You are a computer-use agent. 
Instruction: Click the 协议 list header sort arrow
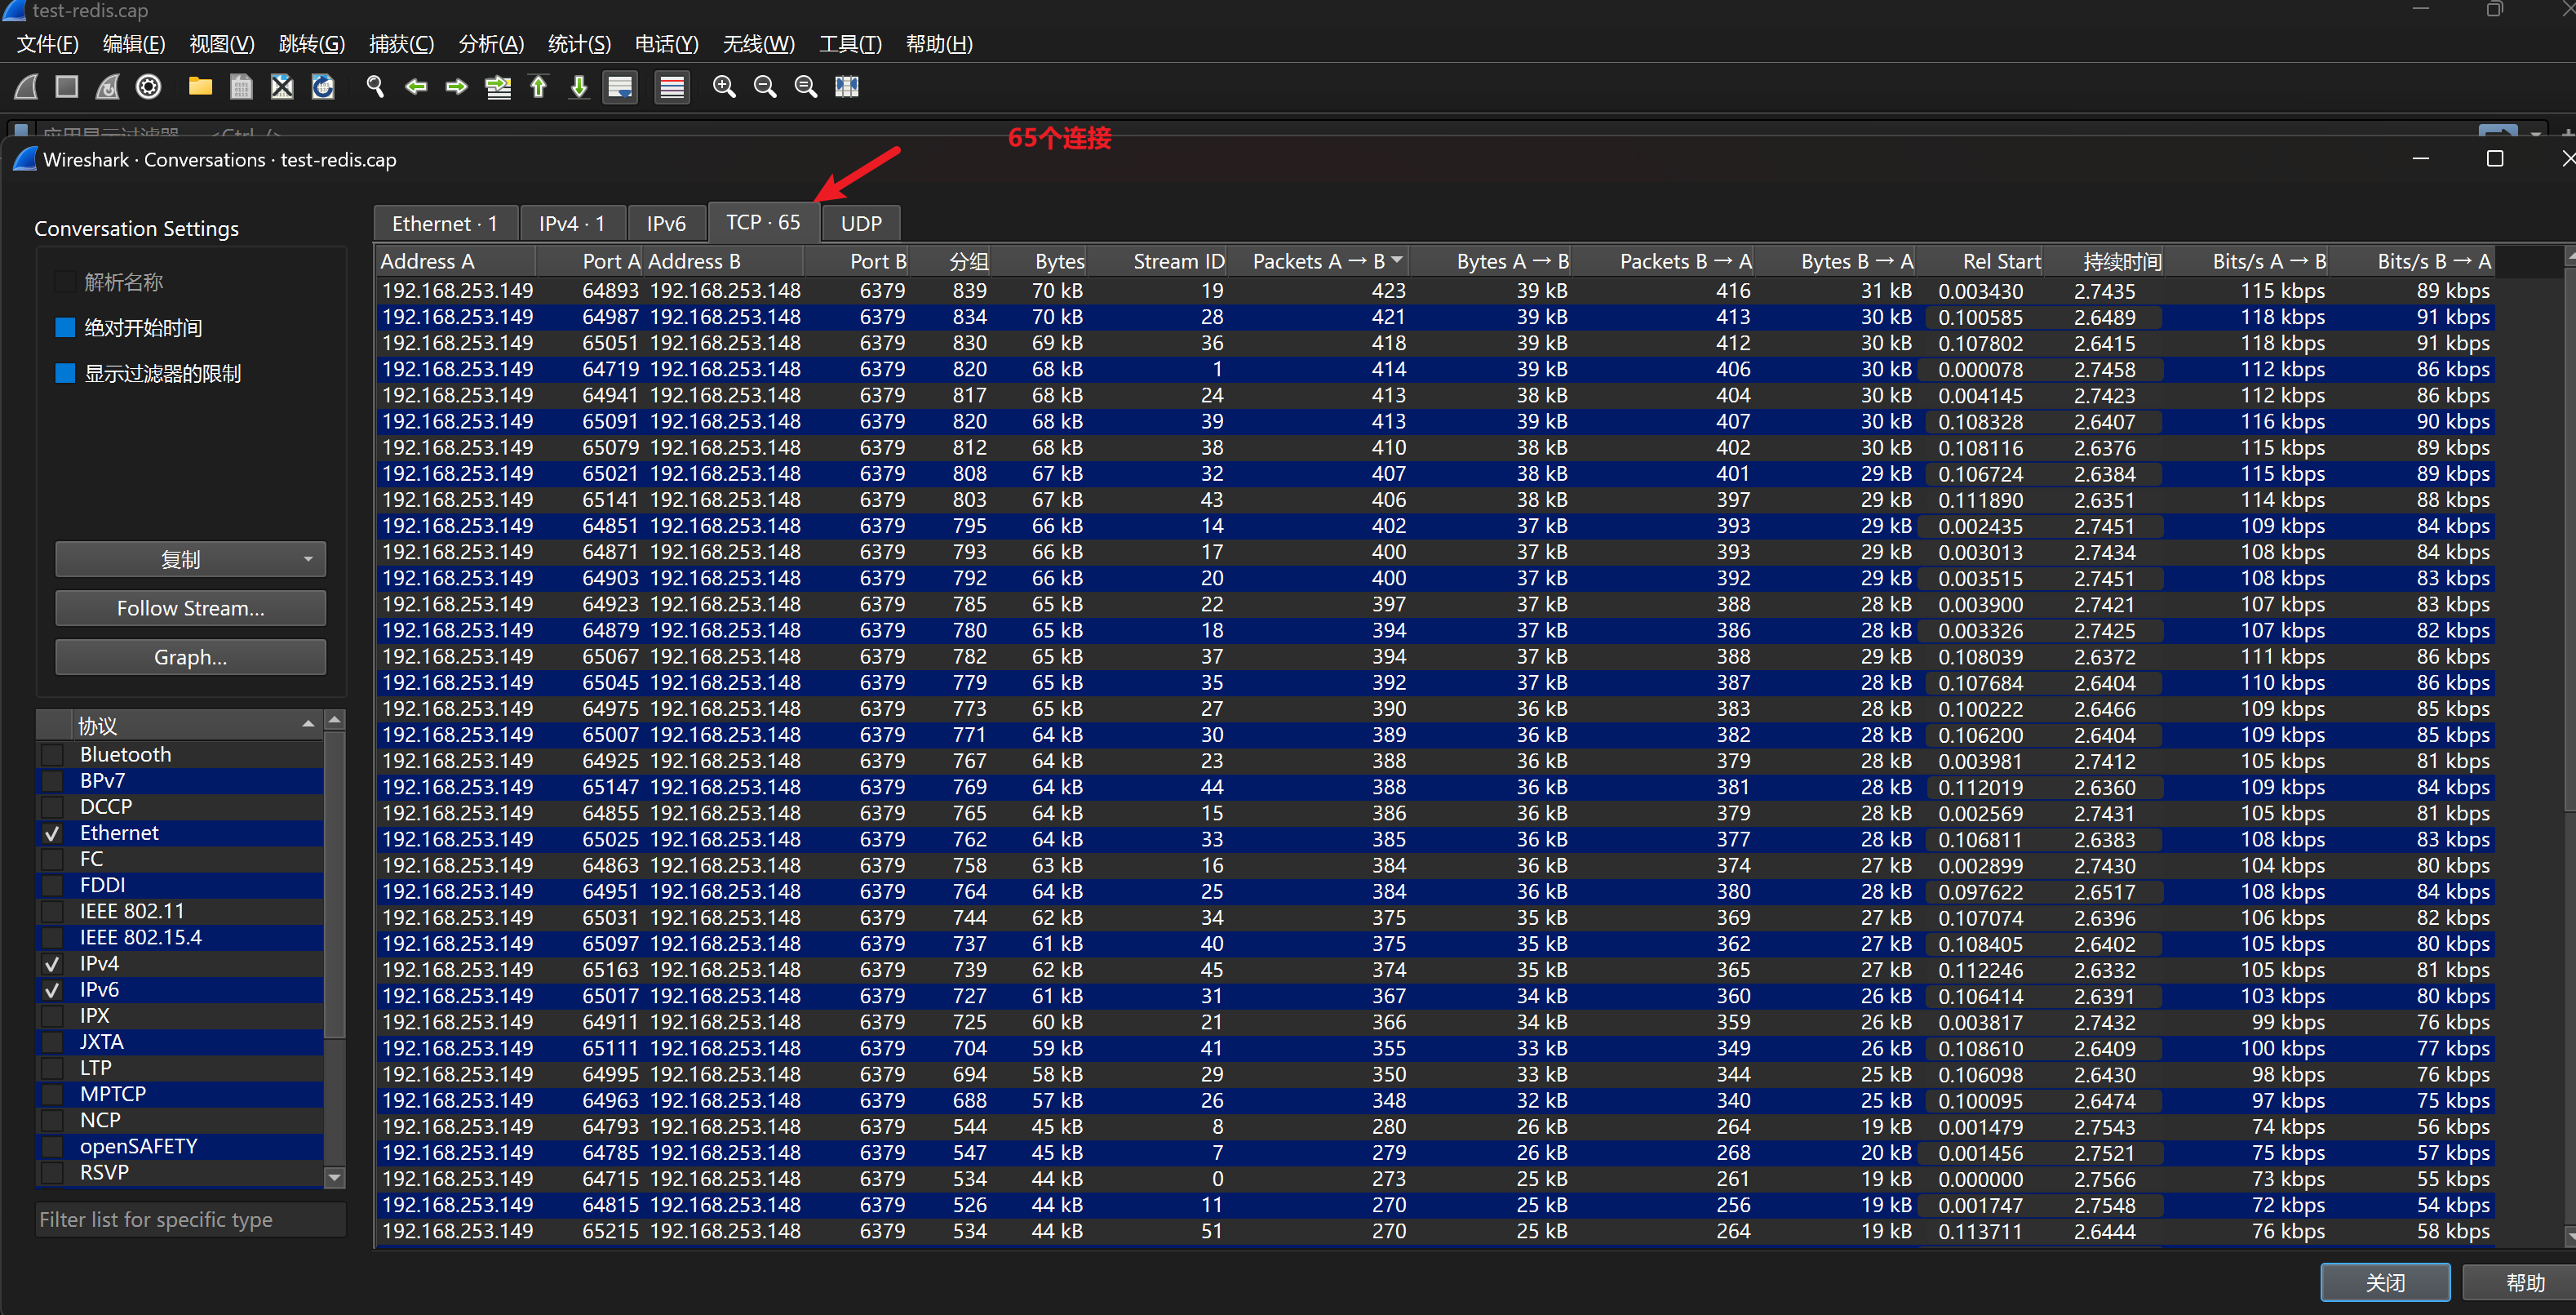(308, 724)
